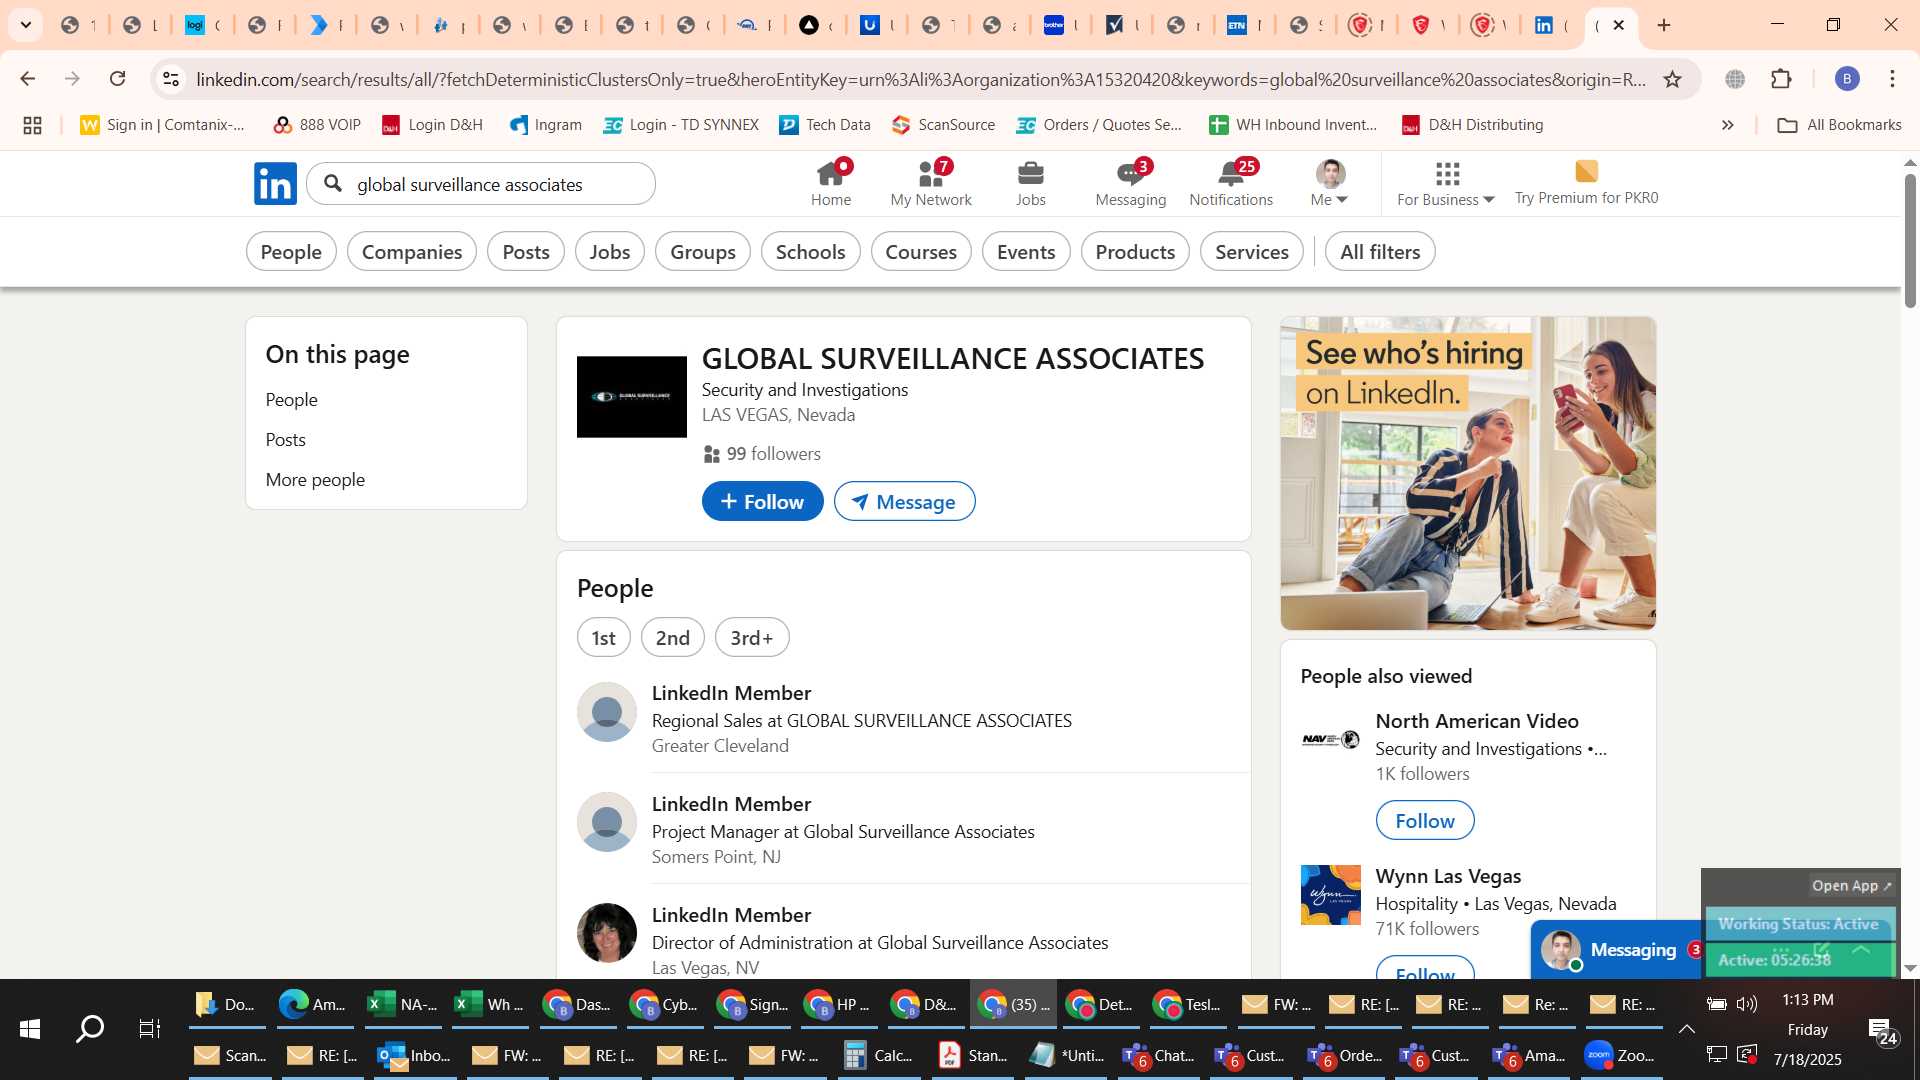The image size is (1920, 1080).
Task: Bookmark this page with star icon
Action: click(x=1672, y=79)
